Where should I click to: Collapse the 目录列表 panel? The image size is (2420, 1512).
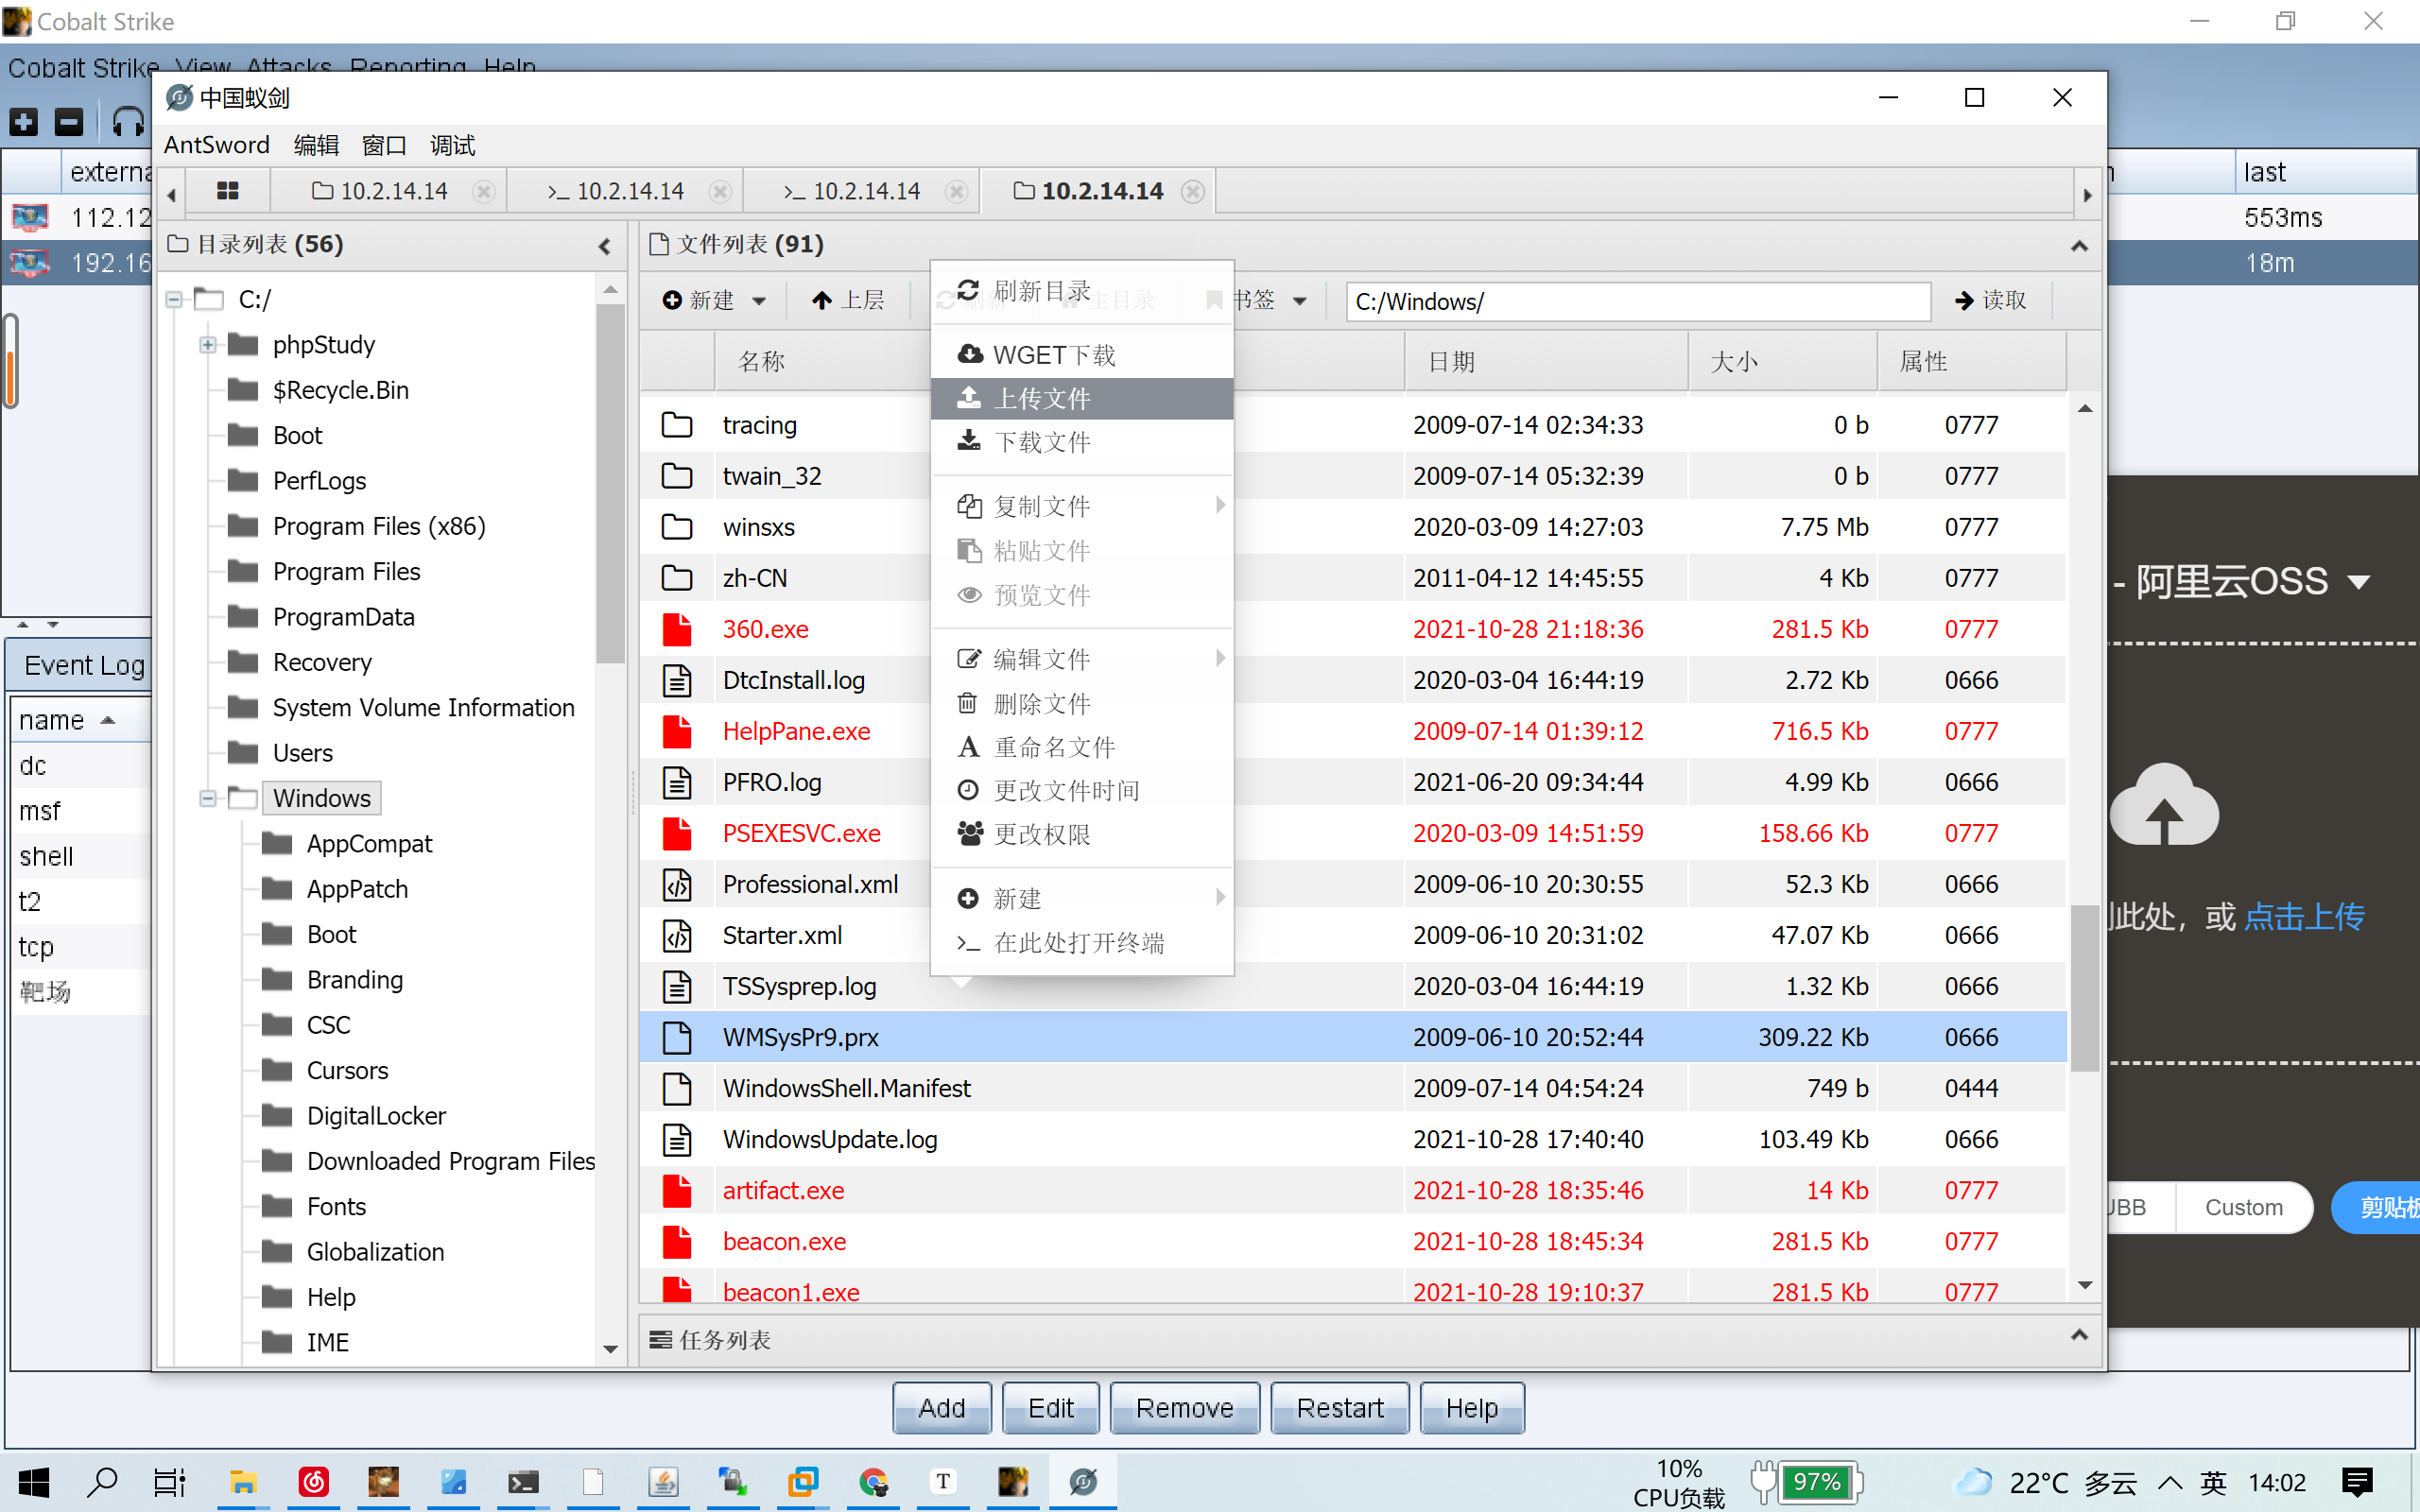tap(604, 246)
